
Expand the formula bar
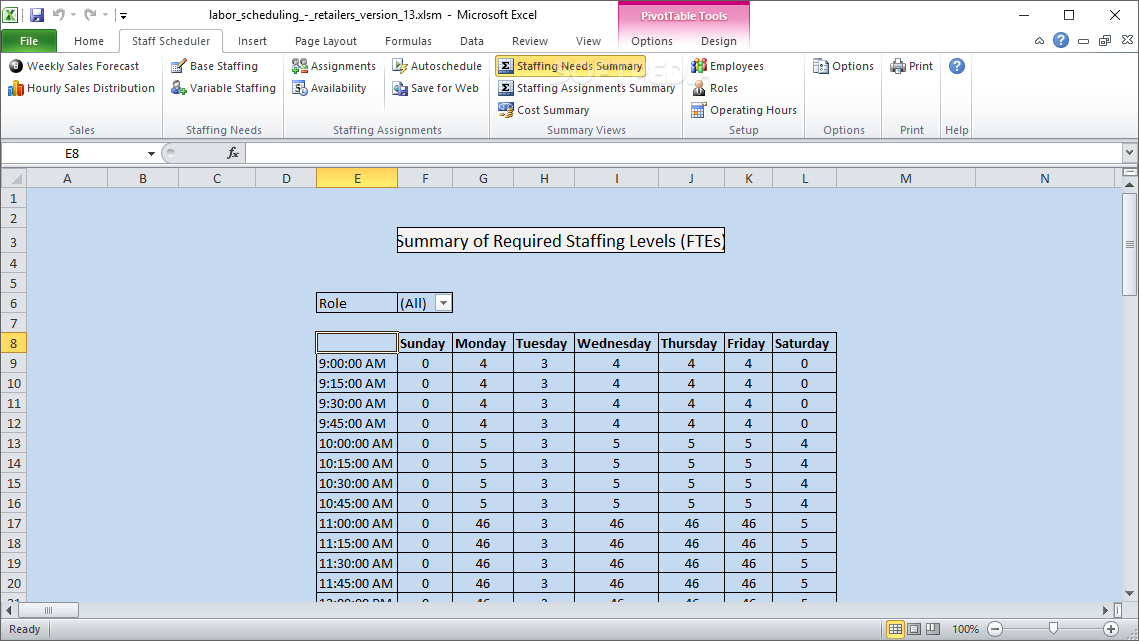(1129, 153)
